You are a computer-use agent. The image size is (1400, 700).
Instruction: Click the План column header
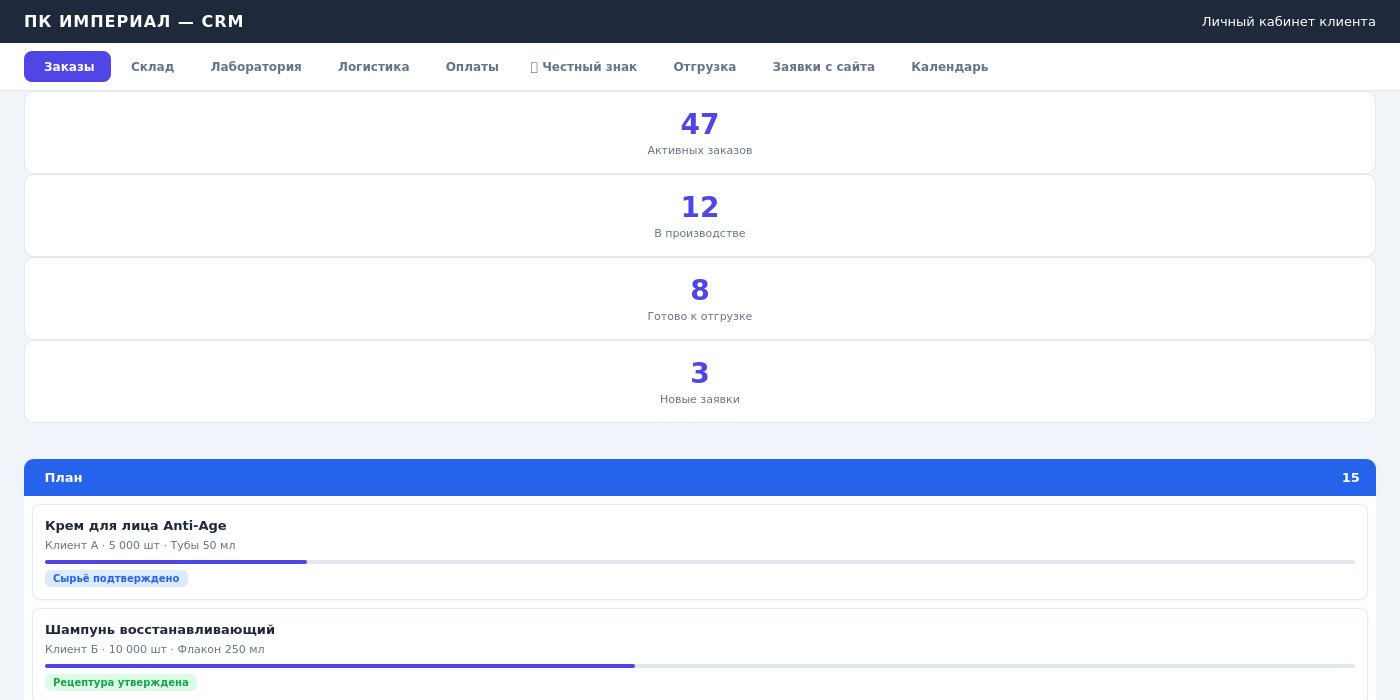point(700,477)
